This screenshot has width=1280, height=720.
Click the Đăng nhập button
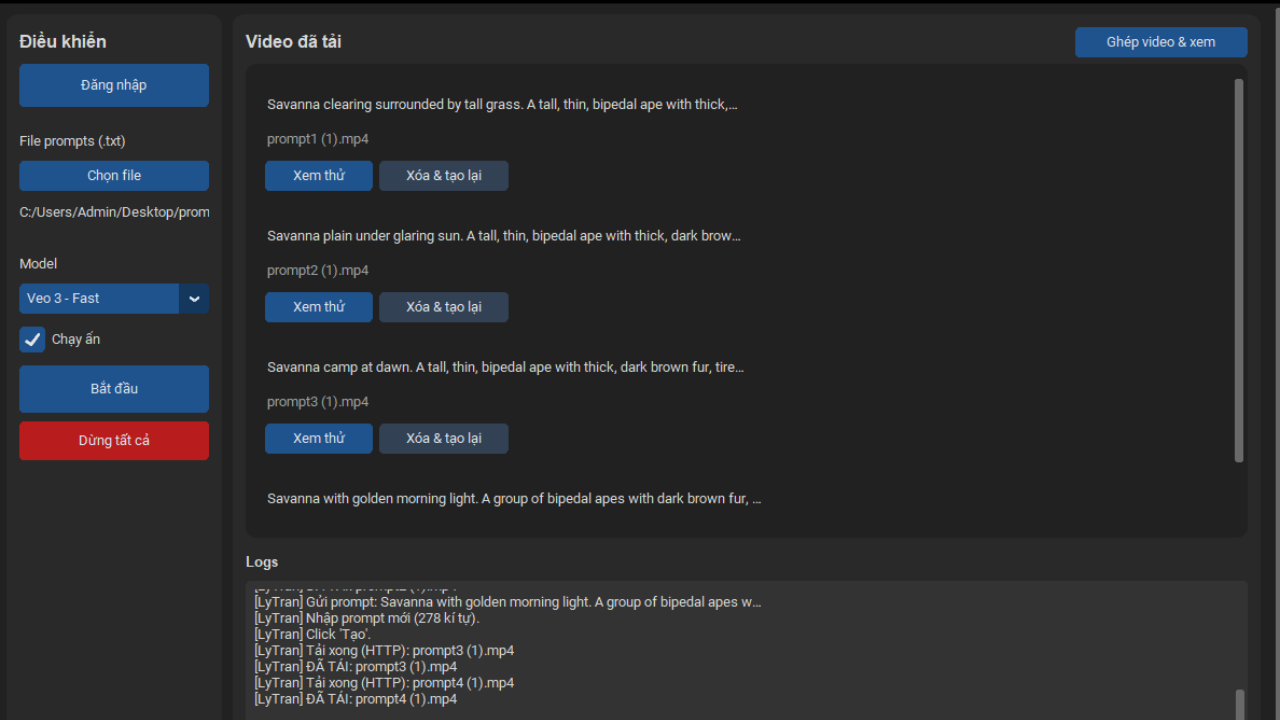(114, 85)
